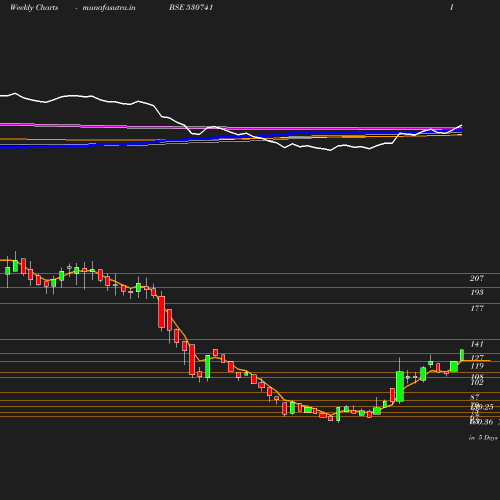
Task: Click the 177 price level label
Action: (x=477, y=308)
